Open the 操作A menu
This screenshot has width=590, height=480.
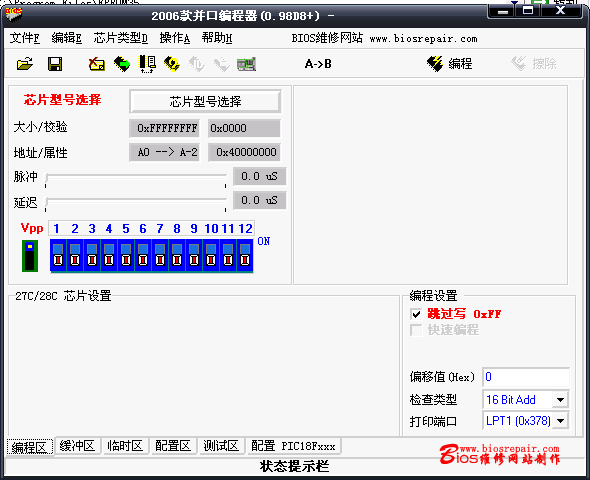pyautogui.click(x=175, y=38)
